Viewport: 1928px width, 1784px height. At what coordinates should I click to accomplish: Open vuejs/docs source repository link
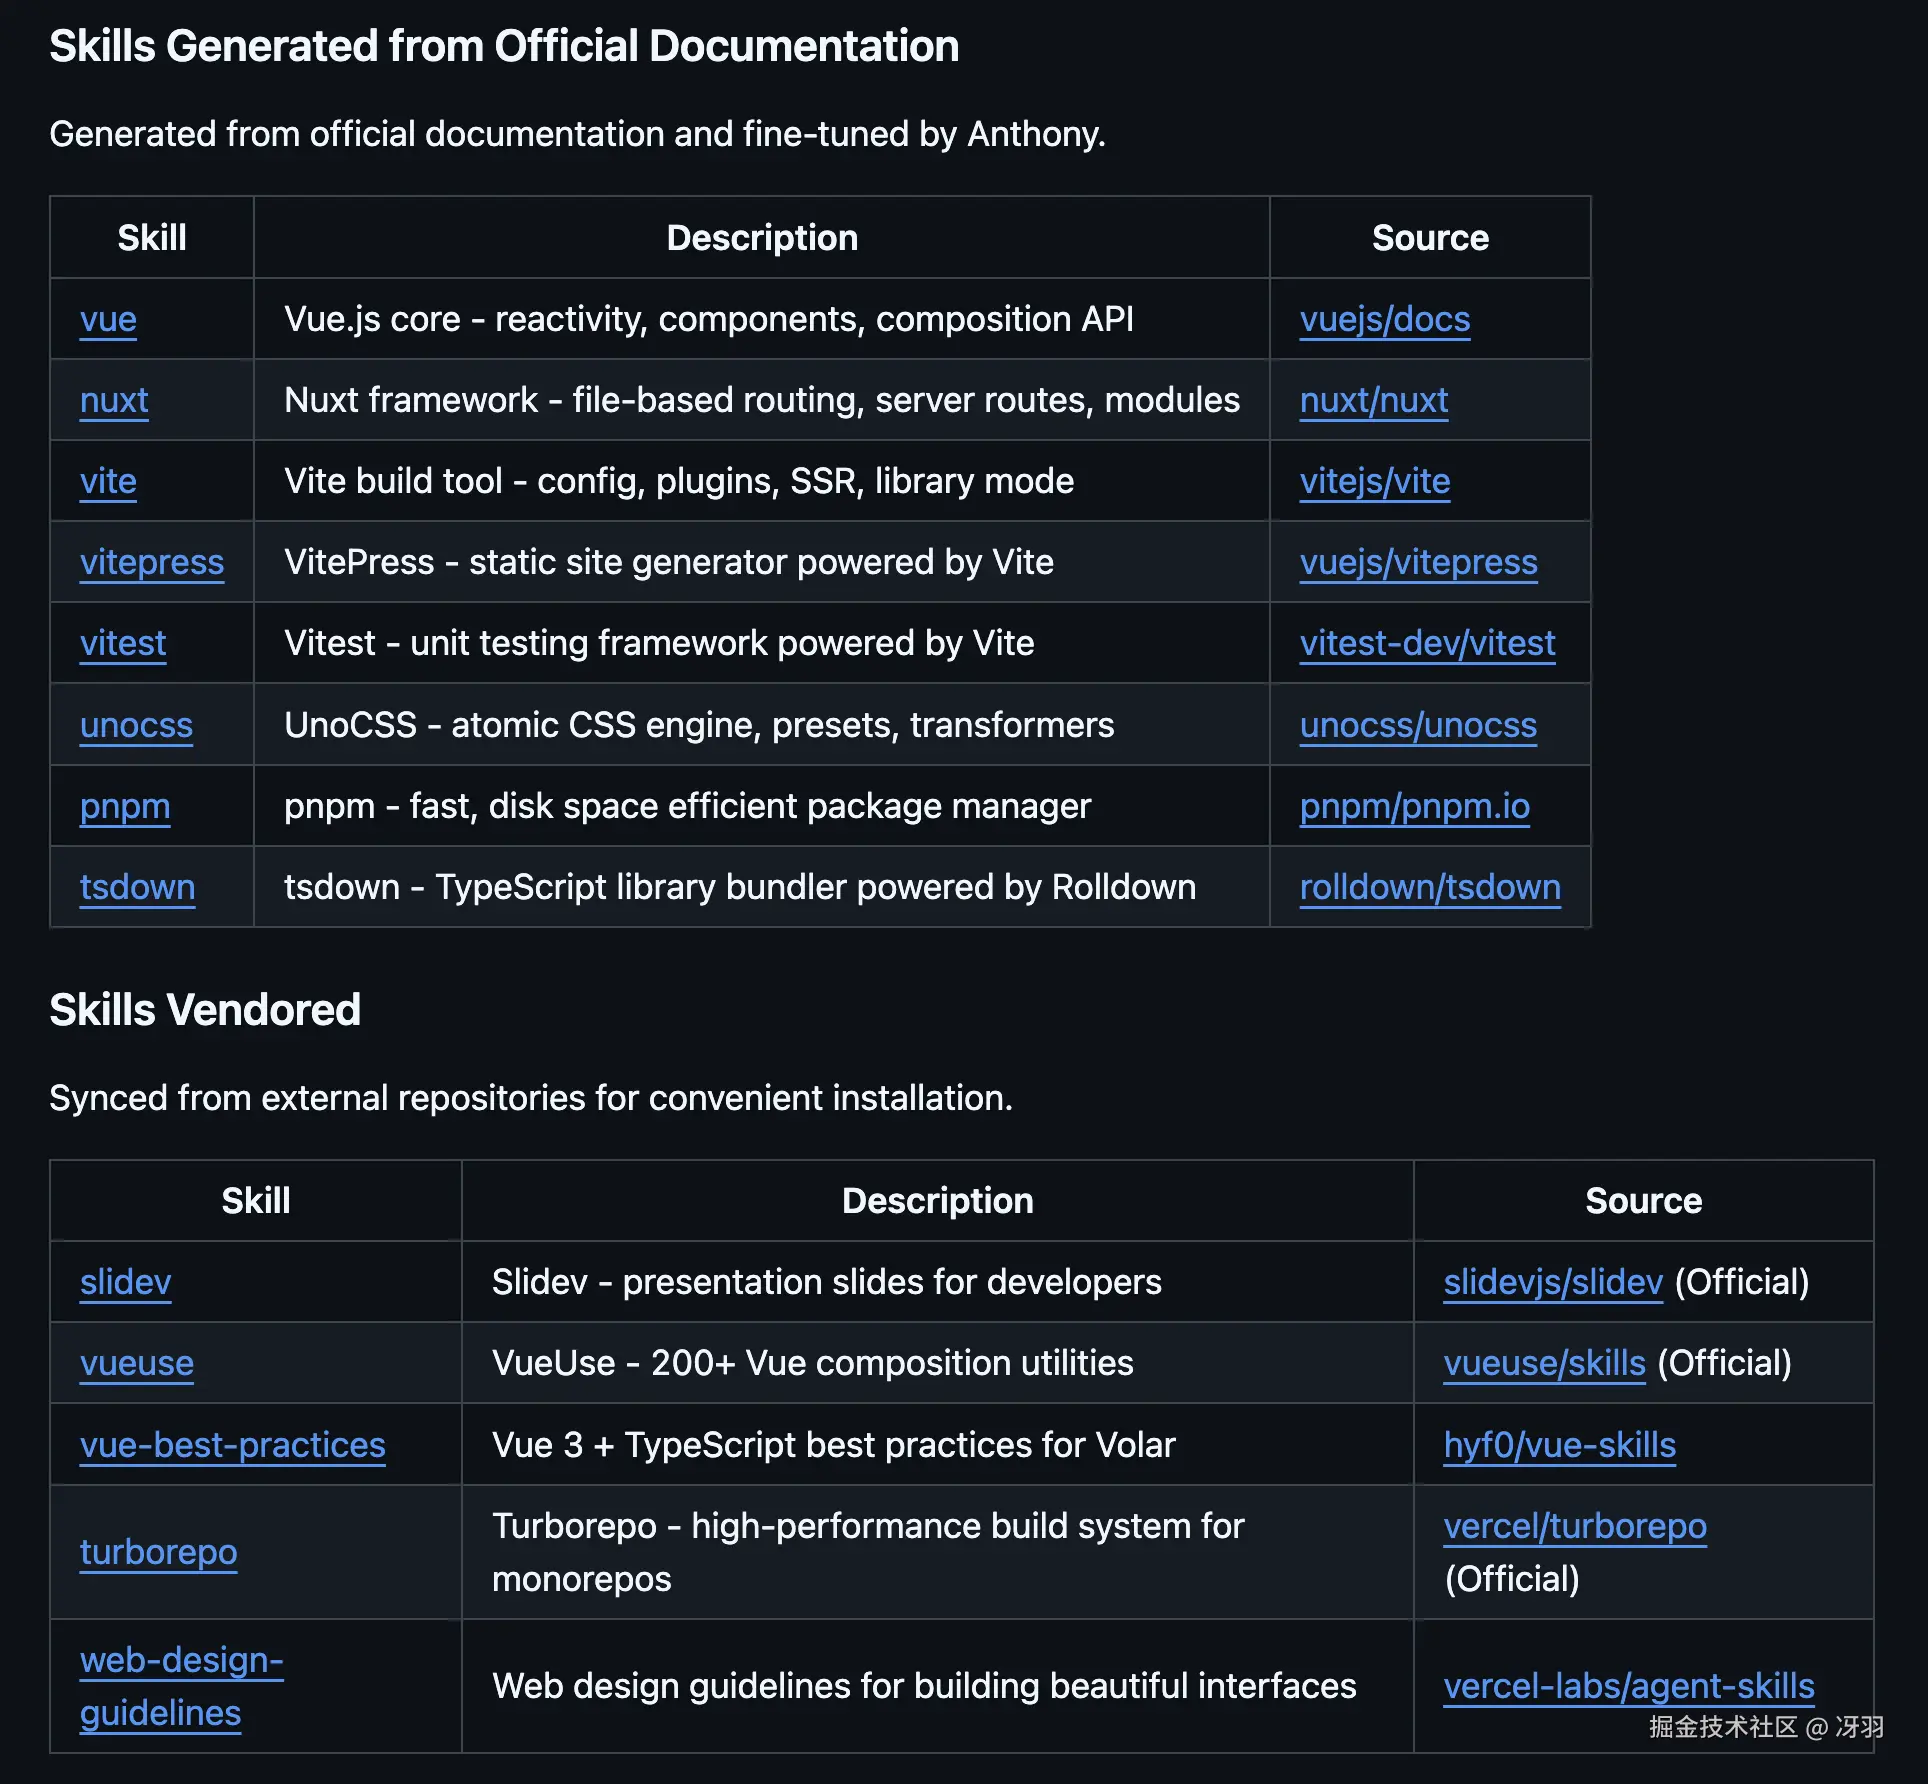(1384, 320)
